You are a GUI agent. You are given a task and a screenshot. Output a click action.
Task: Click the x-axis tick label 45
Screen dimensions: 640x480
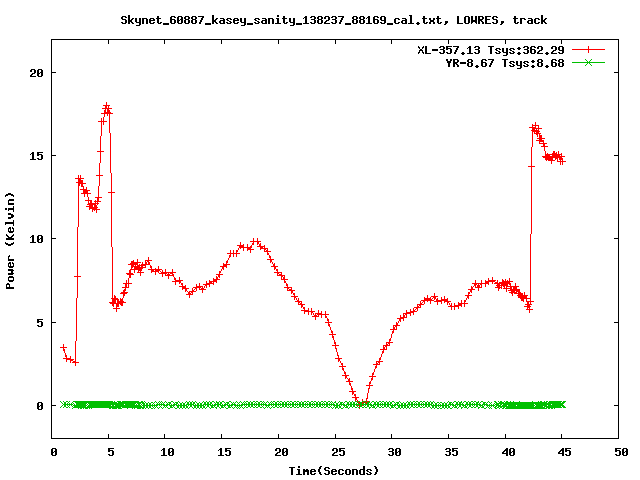tap(564, 452)
